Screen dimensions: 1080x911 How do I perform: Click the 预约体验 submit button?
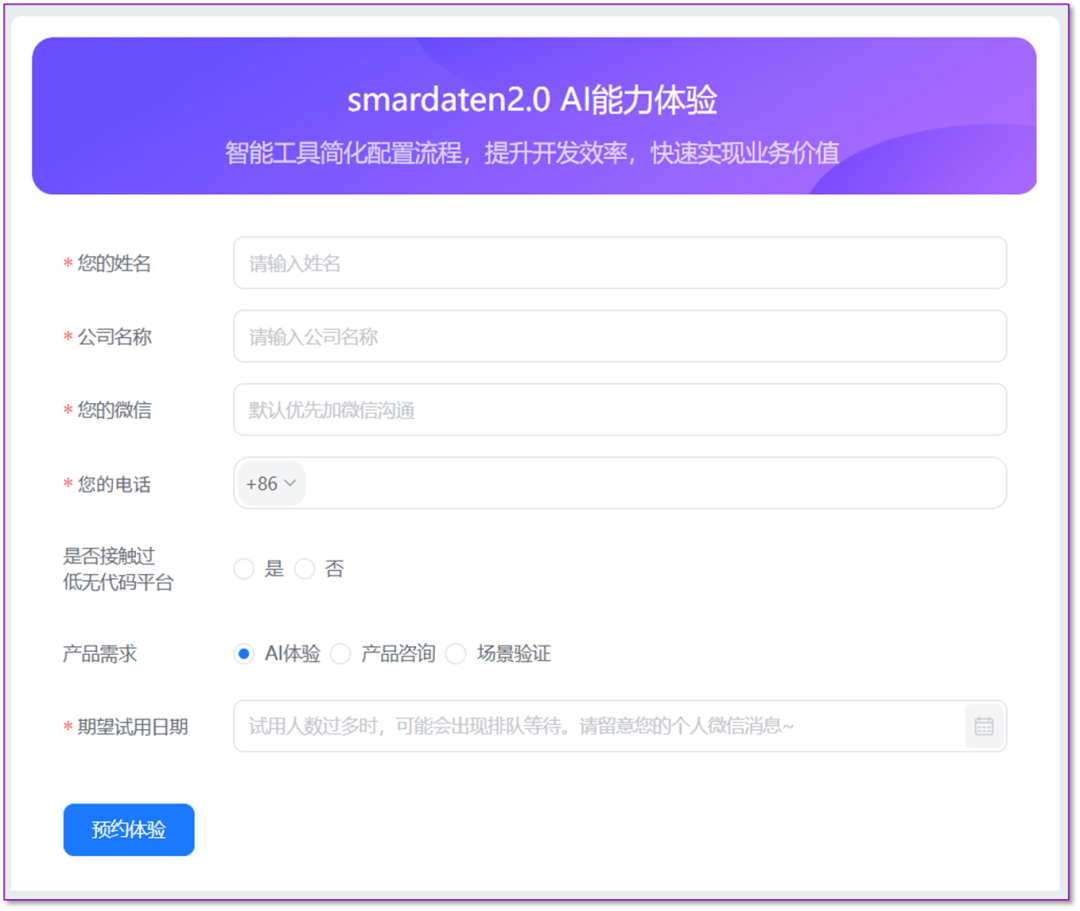point(129,829)
